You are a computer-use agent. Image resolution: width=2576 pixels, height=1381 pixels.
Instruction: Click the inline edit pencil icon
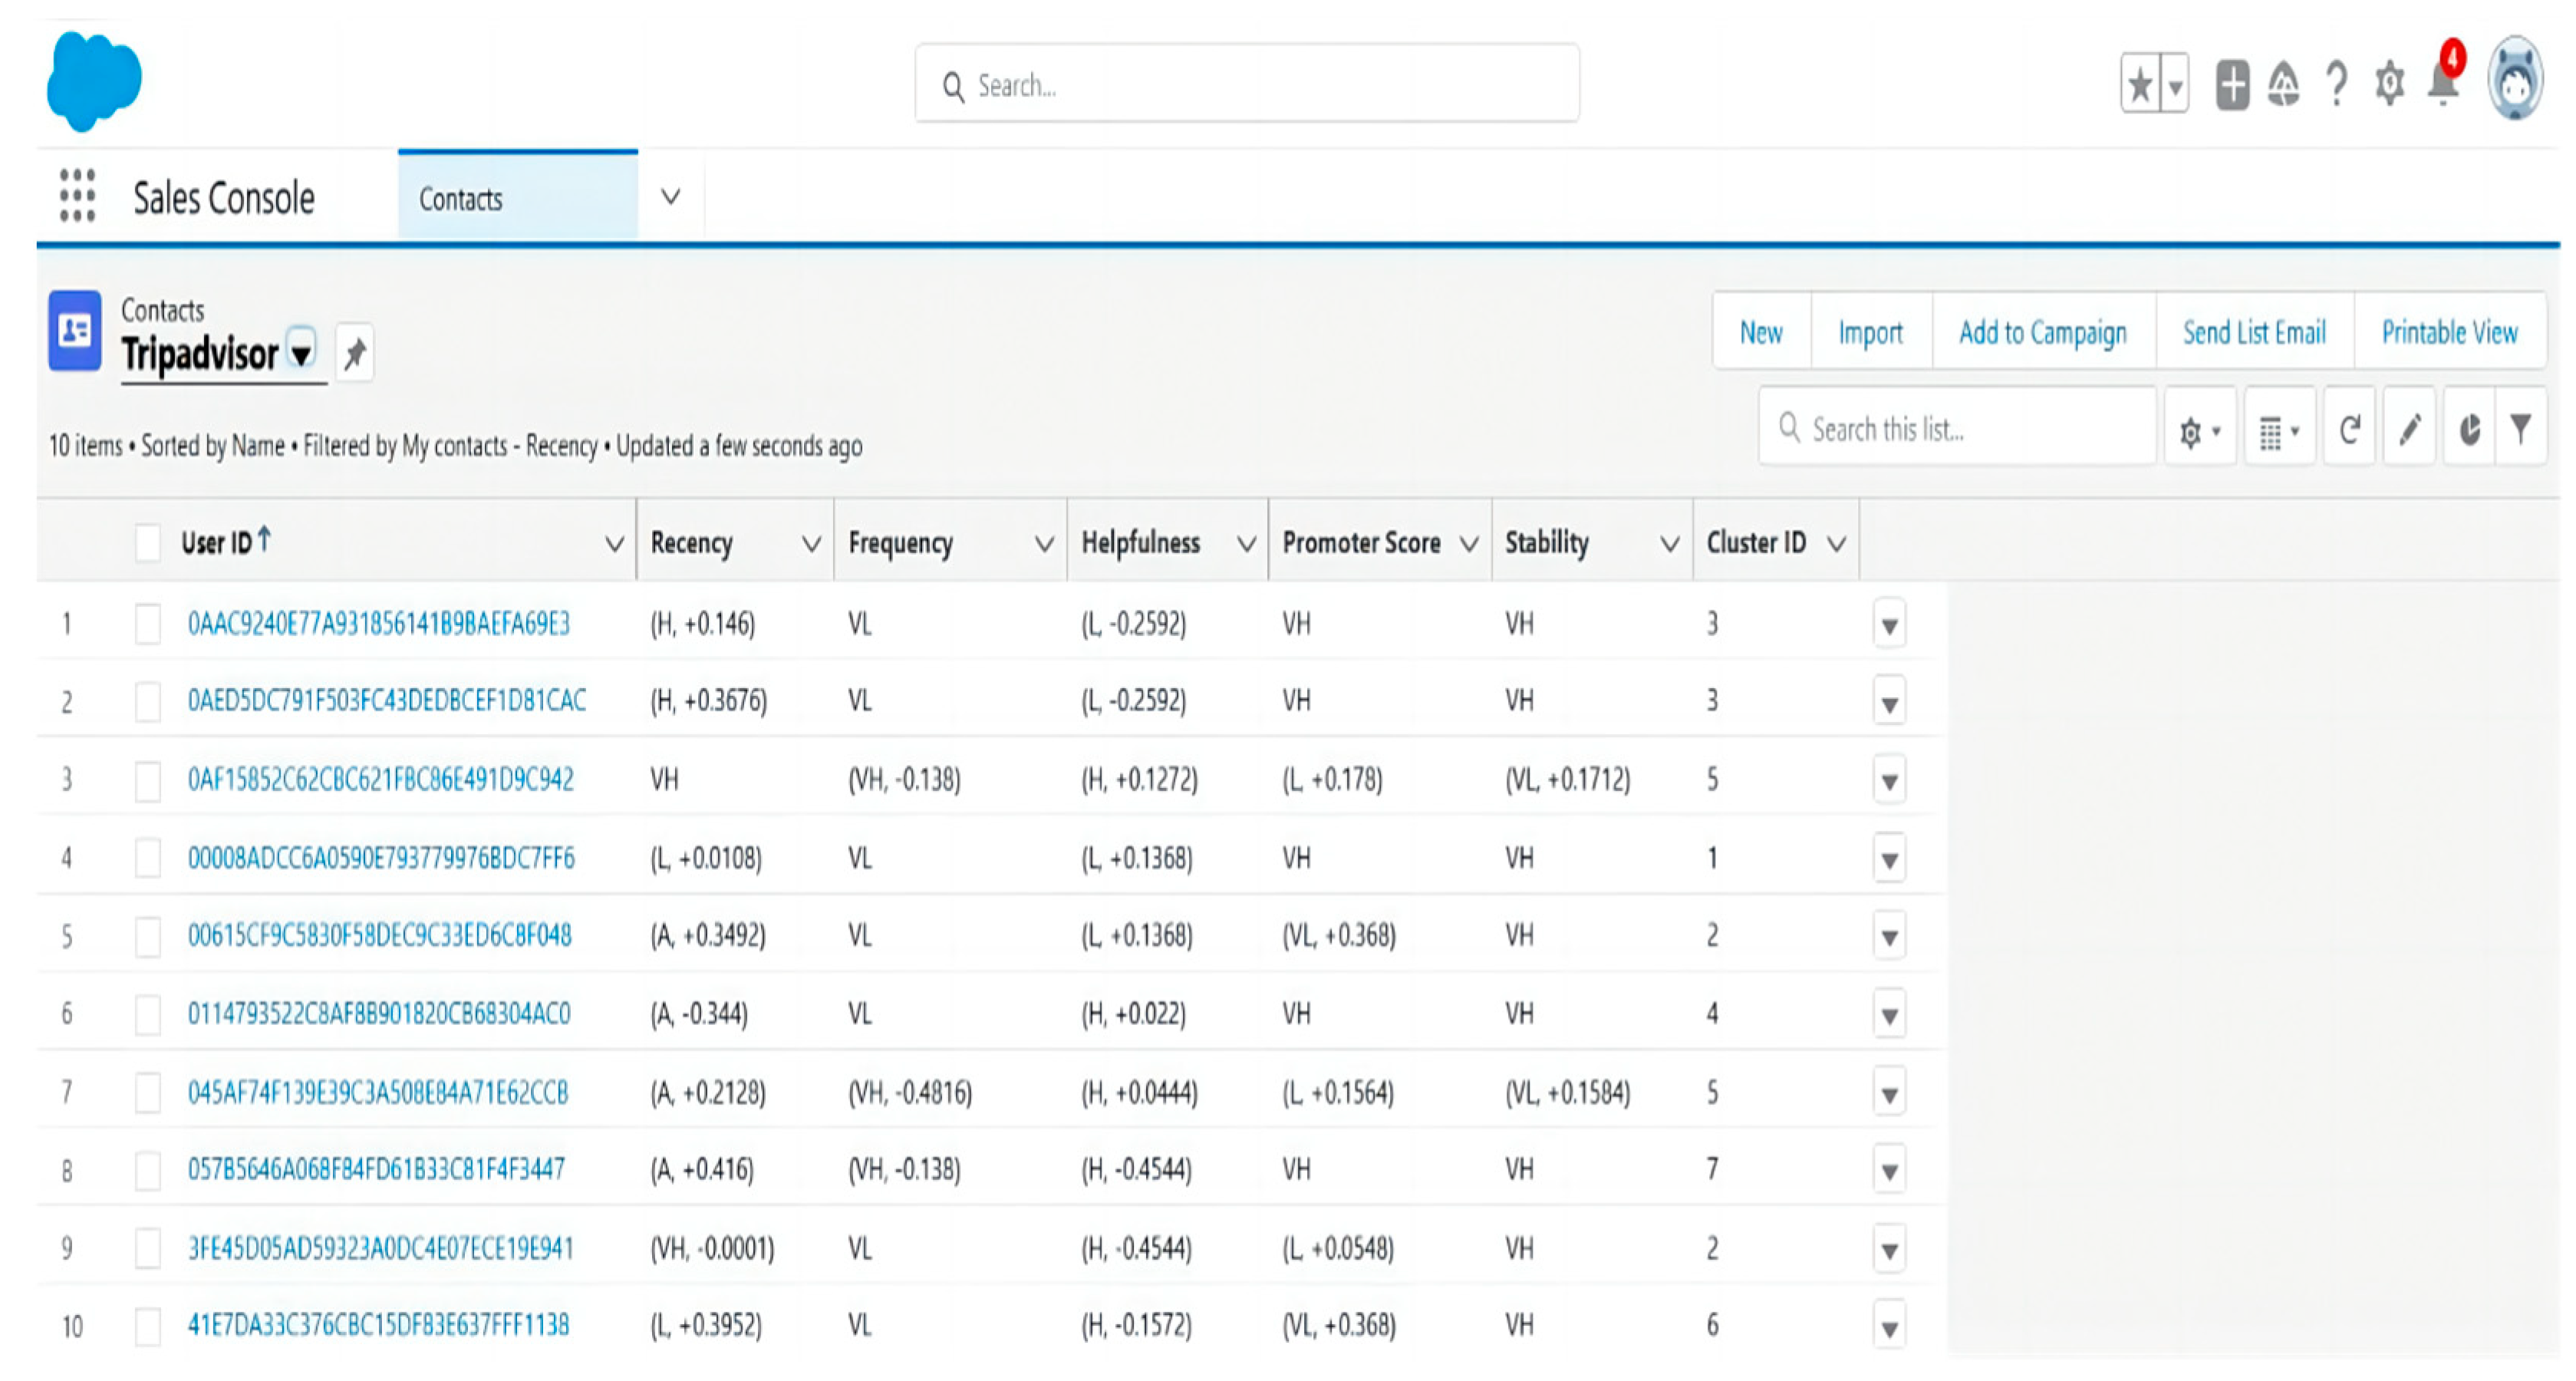click(x=2410, y=431)
